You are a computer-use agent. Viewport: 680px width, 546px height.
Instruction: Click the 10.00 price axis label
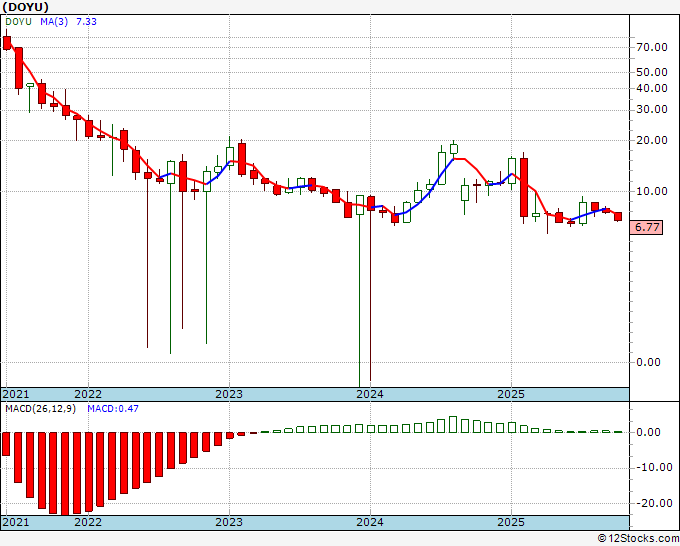[x=652, y=191]
